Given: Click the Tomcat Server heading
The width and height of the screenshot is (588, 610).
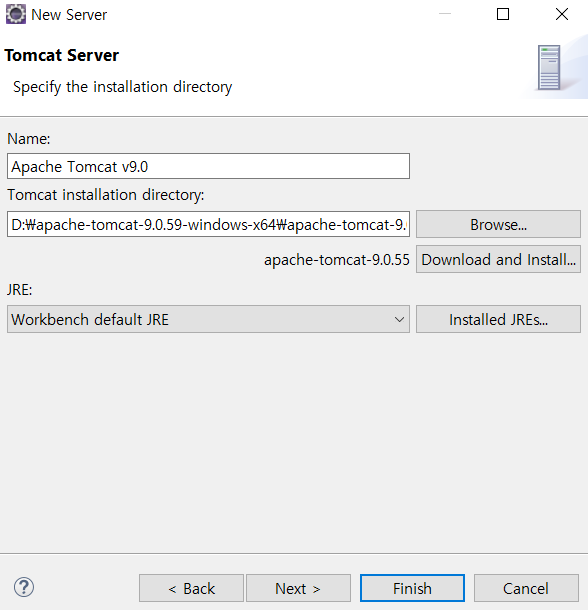Looking at the screenshot, I should point(61,55).
